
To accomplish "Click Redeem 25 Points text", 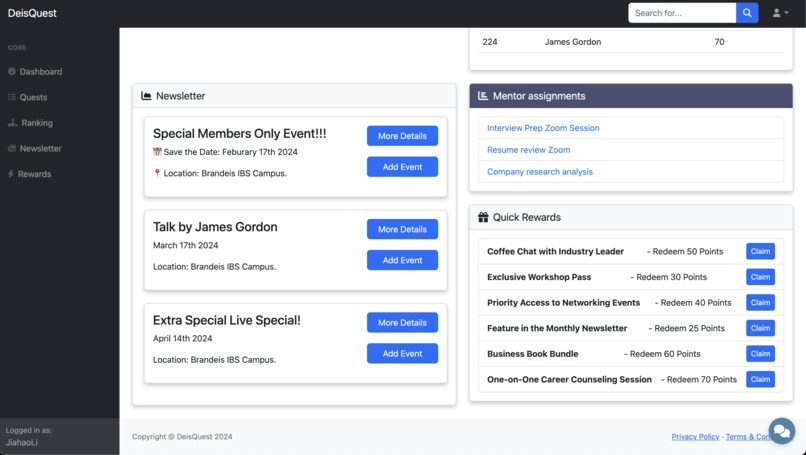I will [x=689, y=328].
